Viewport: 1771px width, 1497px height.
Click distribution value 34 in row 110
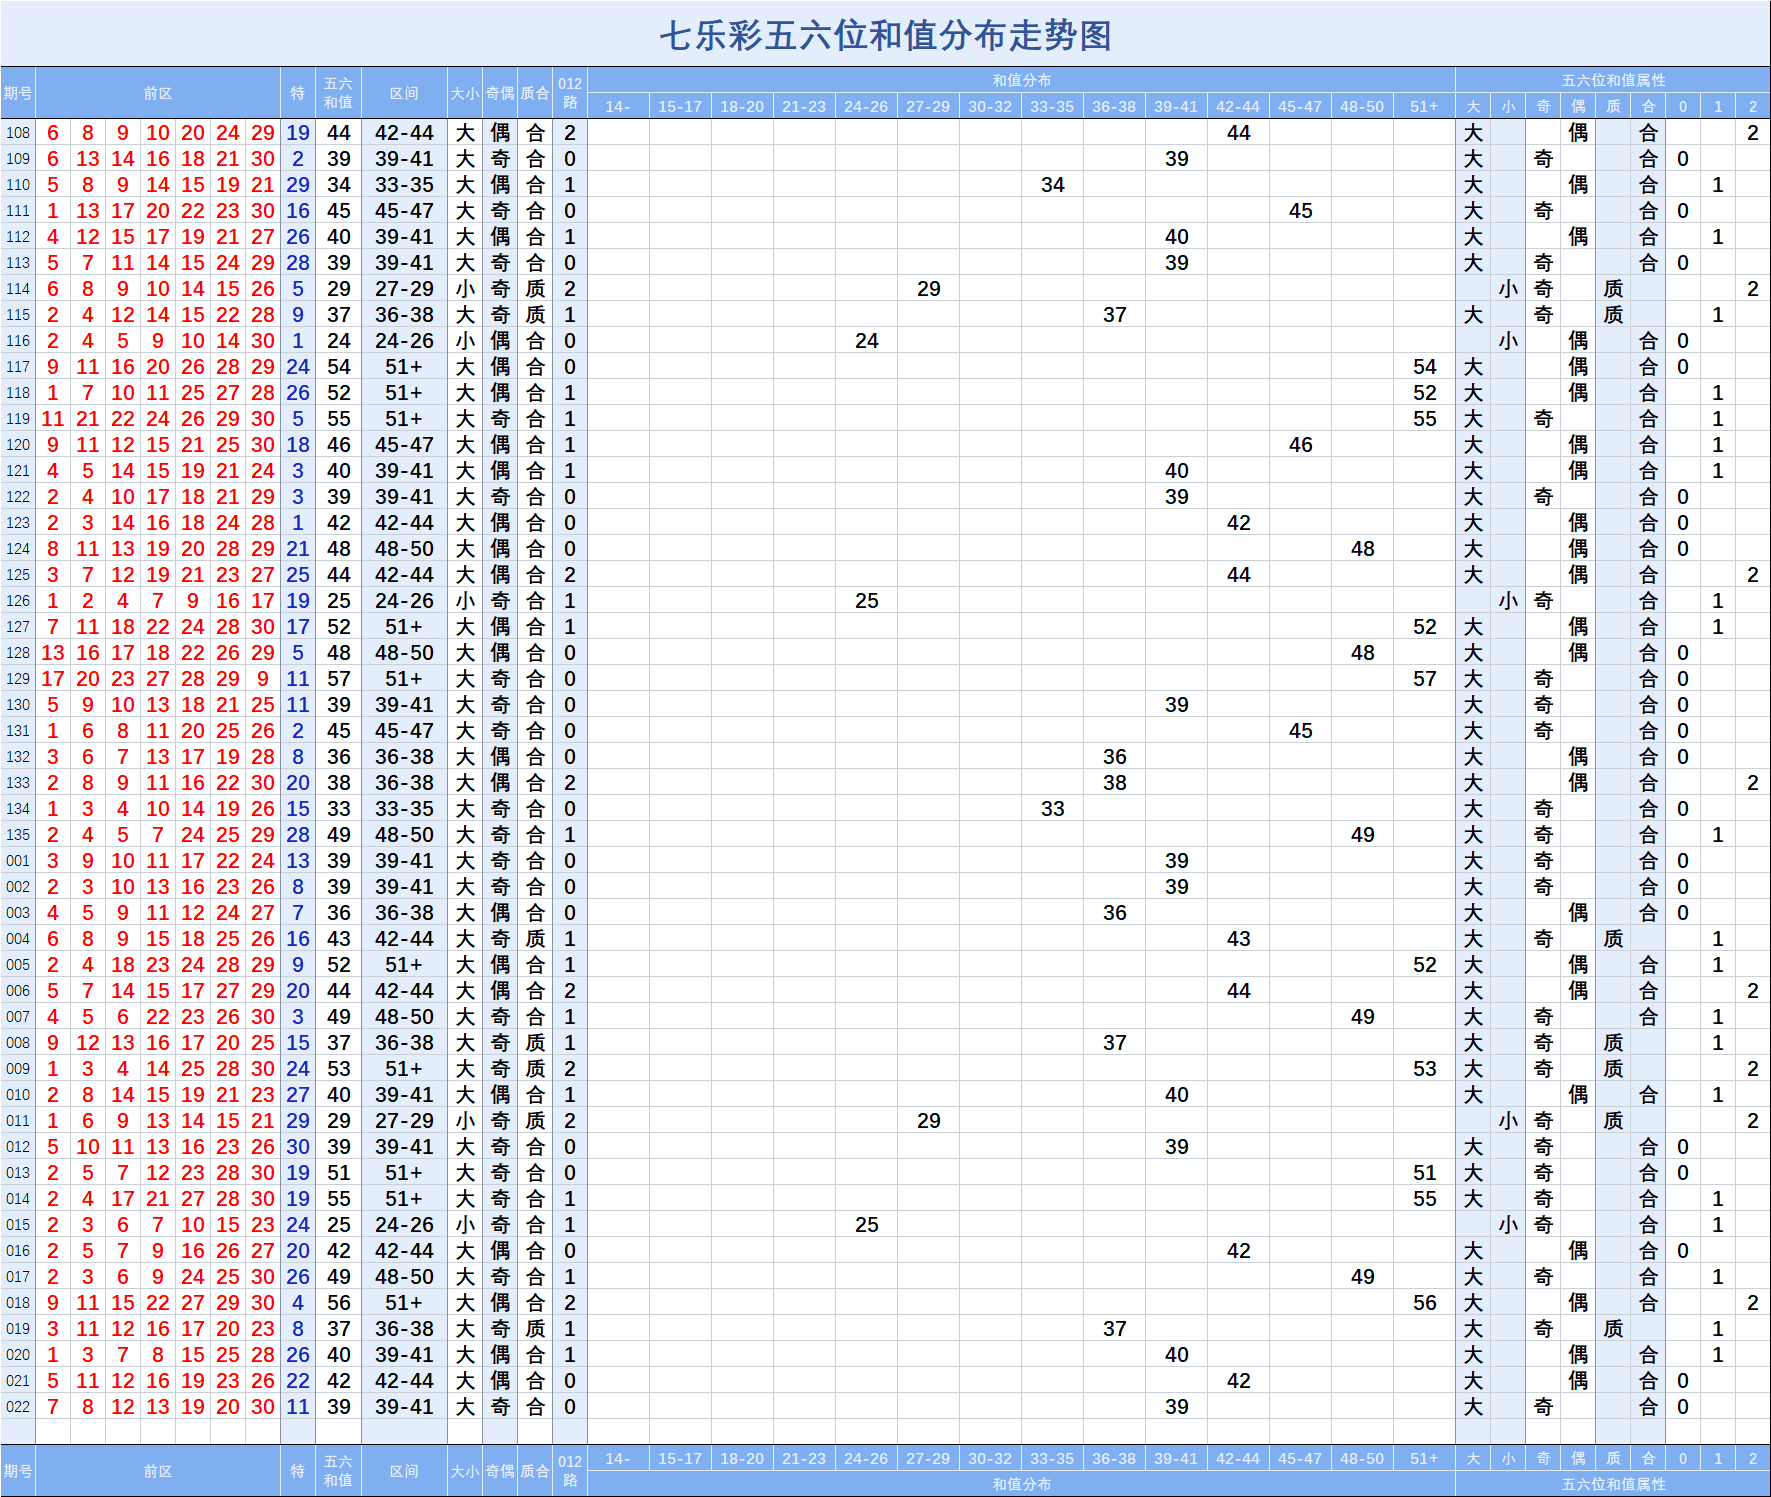pyautogui.click(x=1053, y=185)
